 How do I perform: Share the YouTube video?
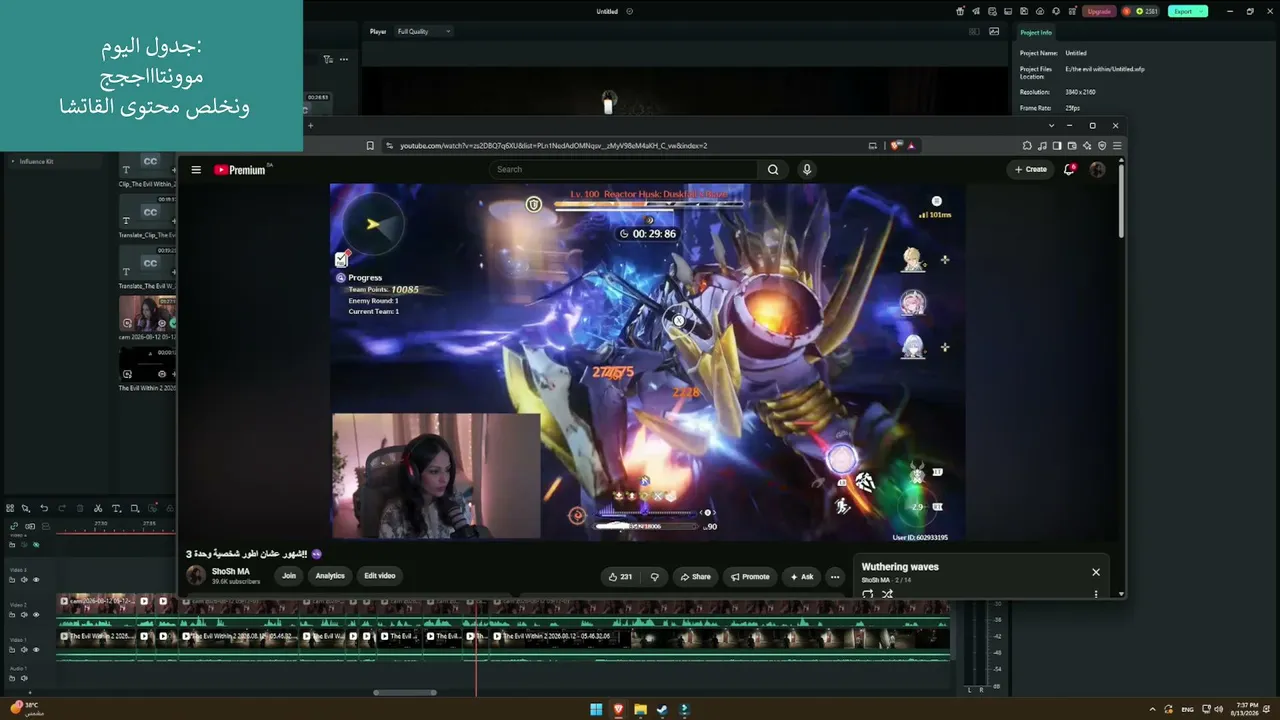[695, 576]
